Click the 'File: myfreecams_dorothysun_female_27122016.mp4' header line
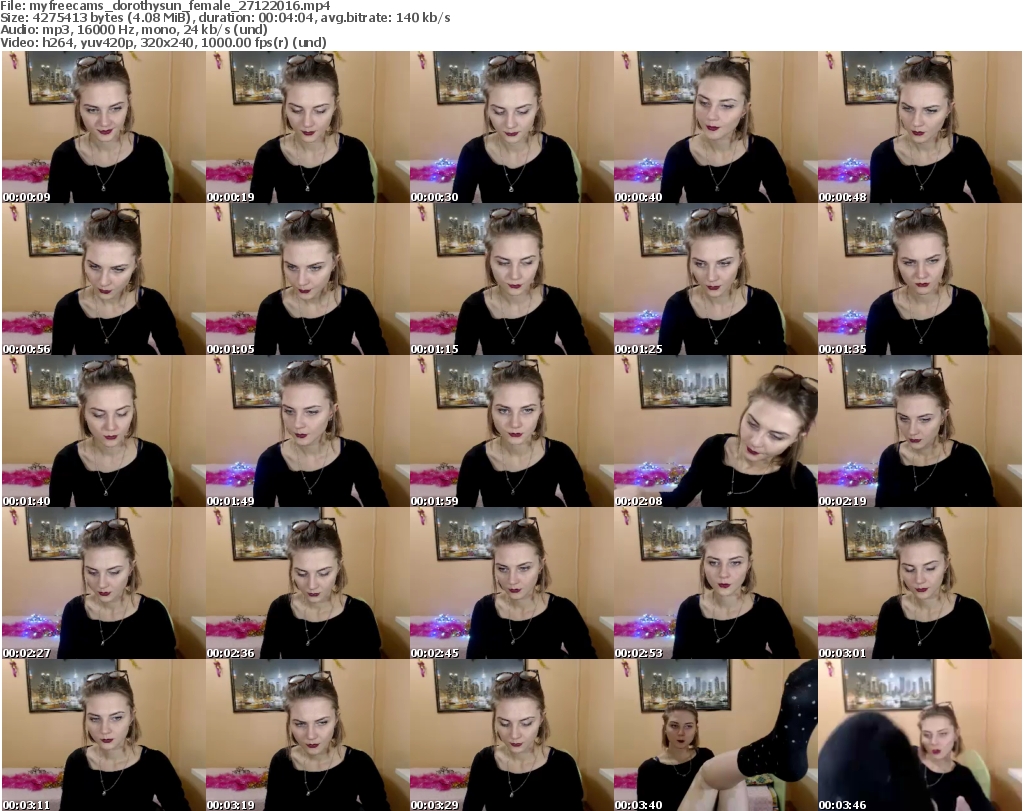Image resolution: width=1024 pixels, height=811 pixels. point(165,6)
